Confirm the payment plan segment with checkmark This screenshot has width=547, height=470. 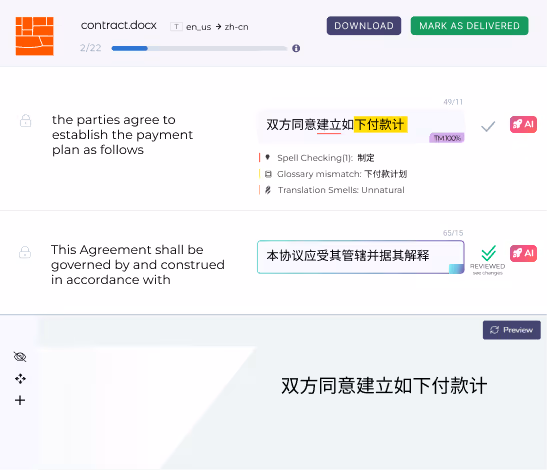click(x=488, y=126)
